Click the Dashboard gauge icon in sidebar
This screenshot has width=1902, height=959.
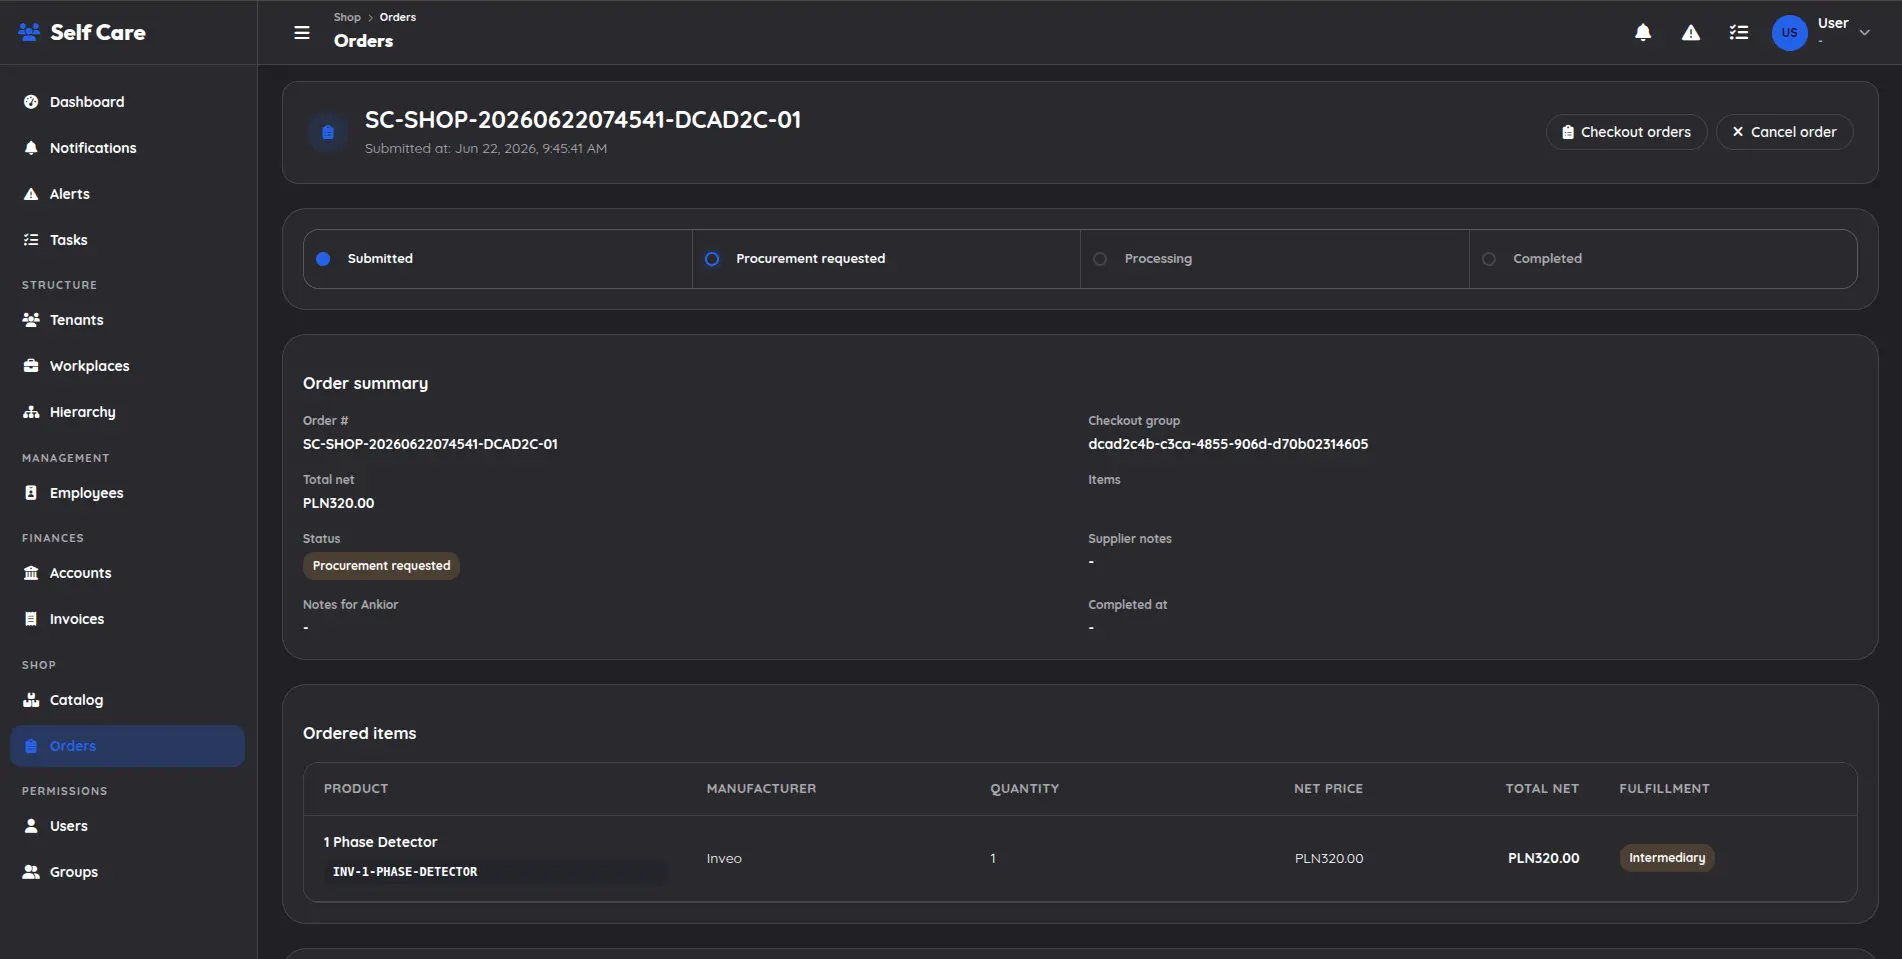tap(31, 102)
